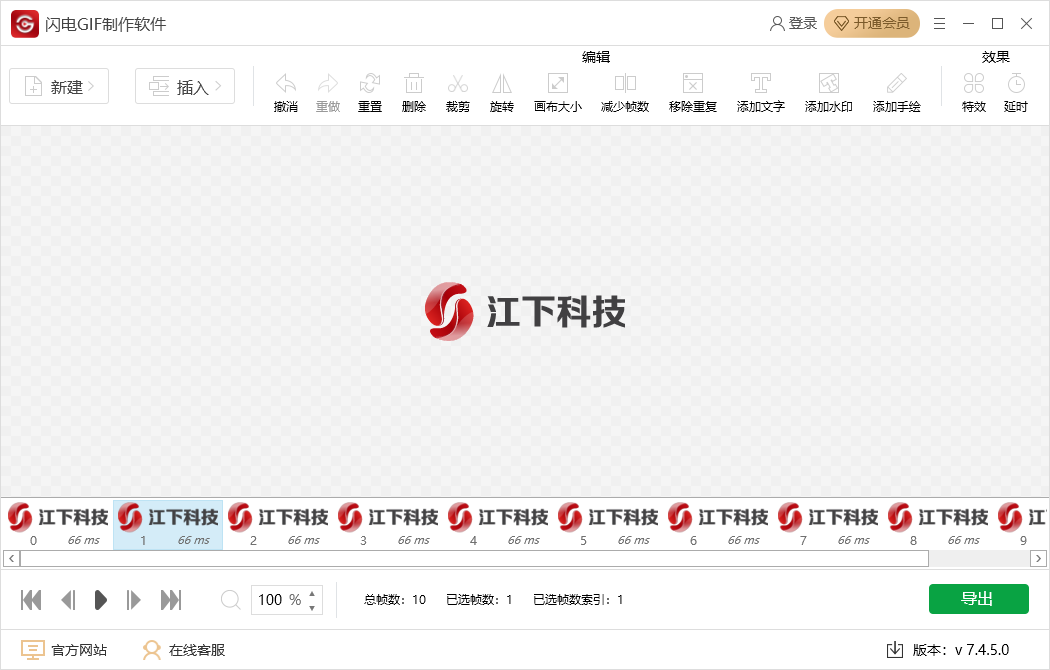Expand the 插入 insert dropdown button
The image size is (1050, 670).
point(185,86)
